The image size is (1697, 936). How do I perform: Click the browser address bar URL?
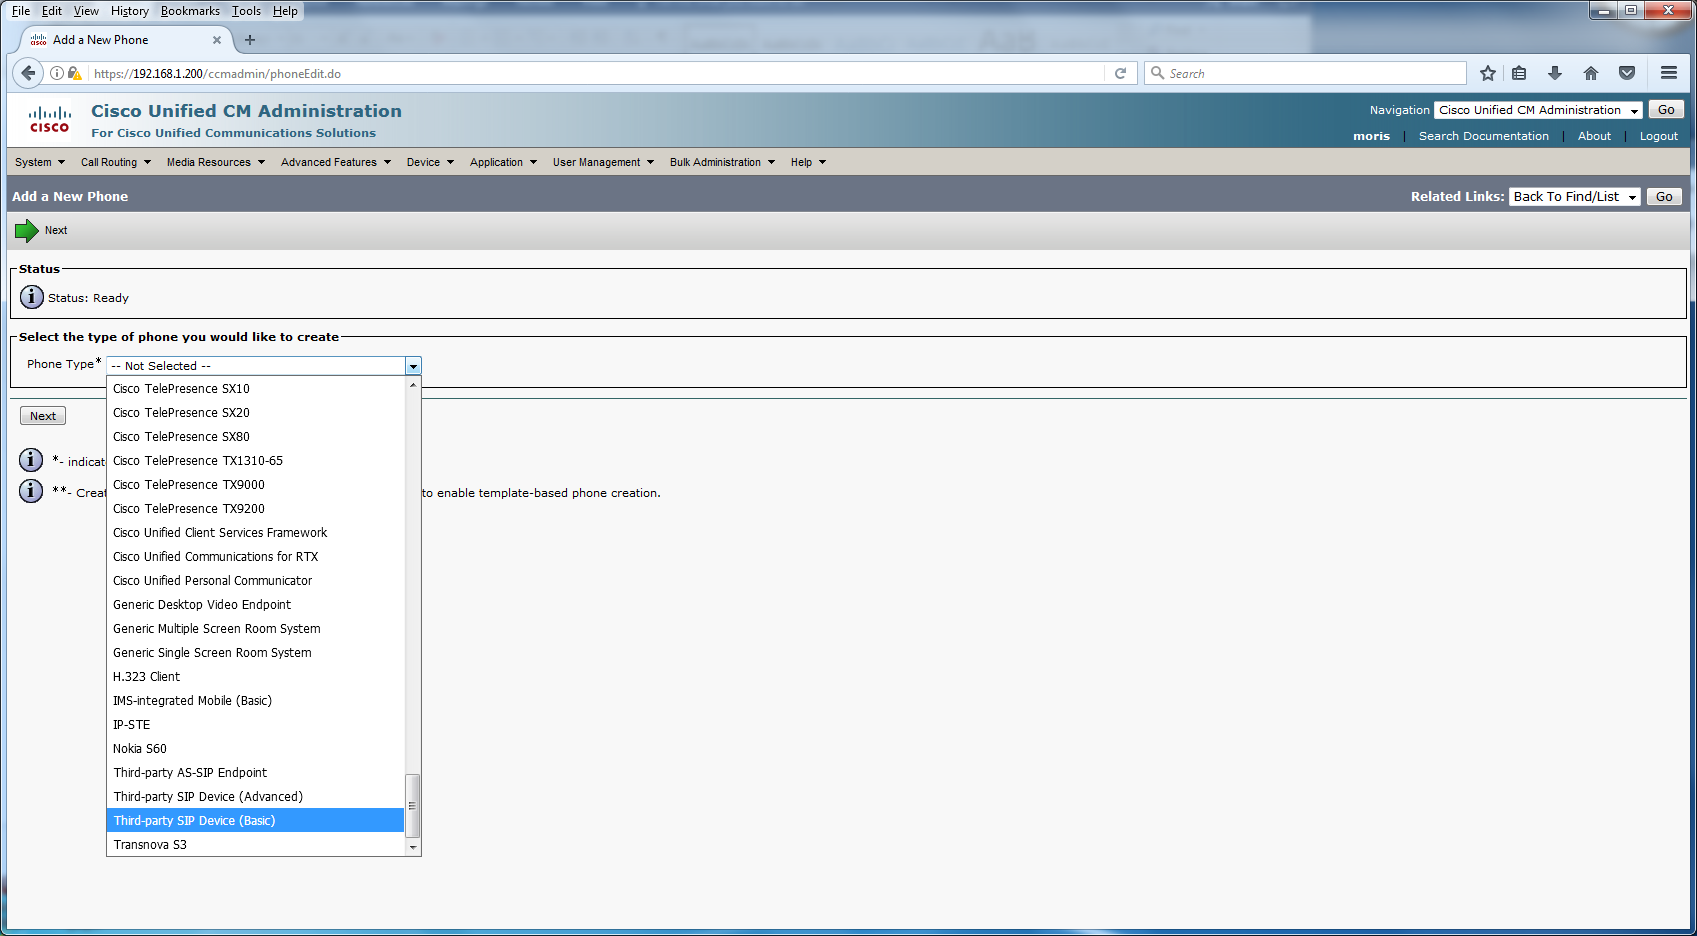[598, 73]
